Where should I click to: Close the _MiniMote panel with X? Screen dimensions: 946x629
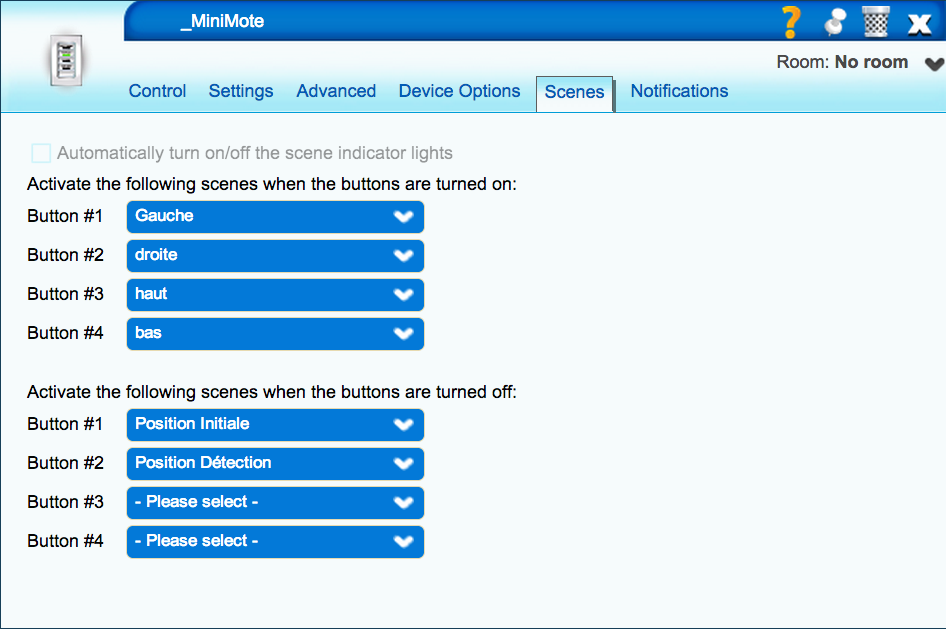point(919,23)
